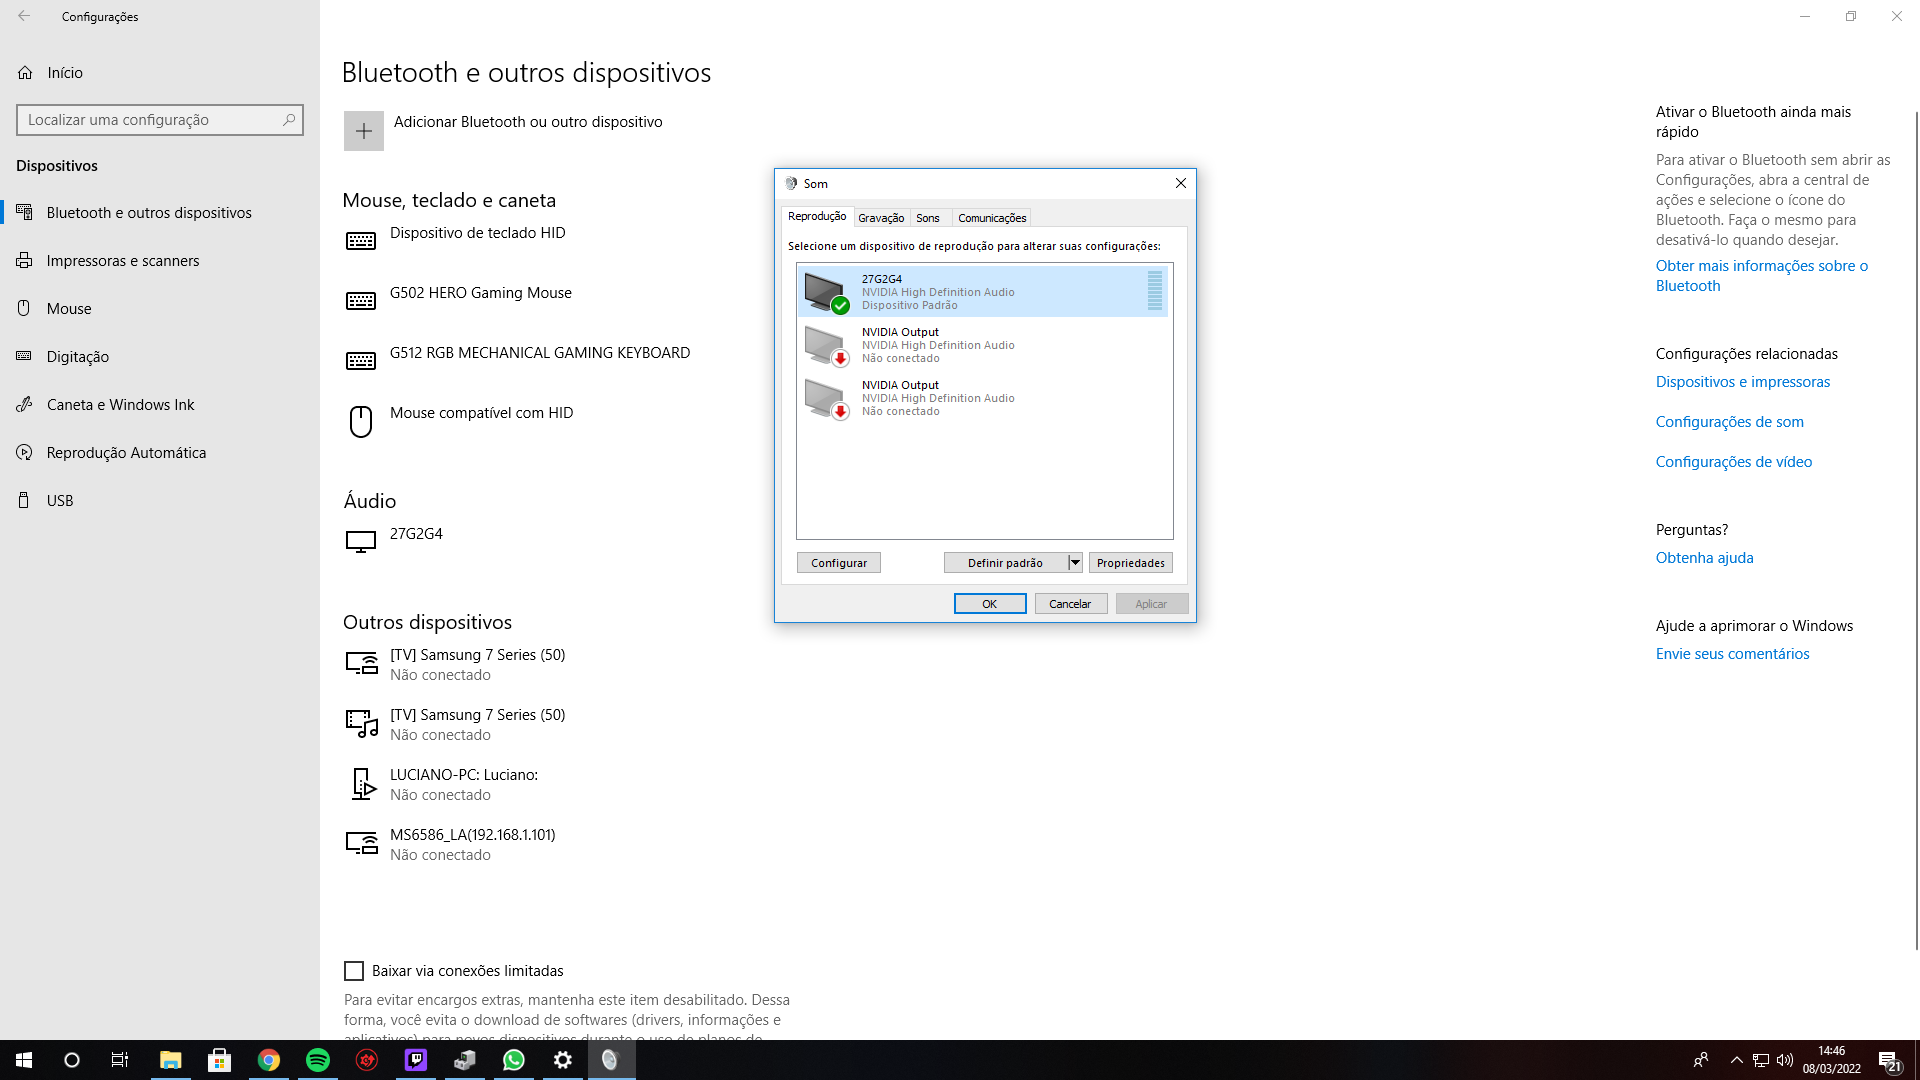Open USB settings in sidebar
Viewport: 1920px width, 1080px height.
coord(160,500)
